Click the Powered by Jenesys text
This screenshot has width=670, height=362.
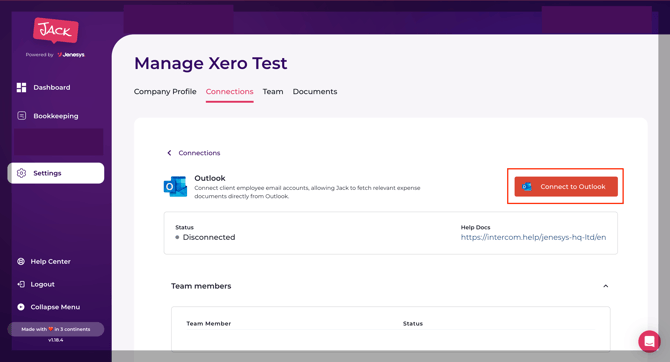point(55,55)
